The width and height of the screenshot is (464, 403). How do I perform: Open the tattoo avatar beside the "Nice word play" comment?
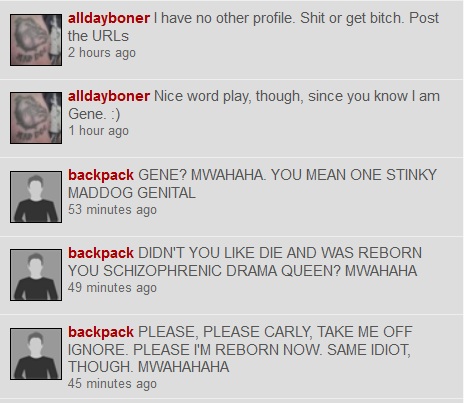36,118
